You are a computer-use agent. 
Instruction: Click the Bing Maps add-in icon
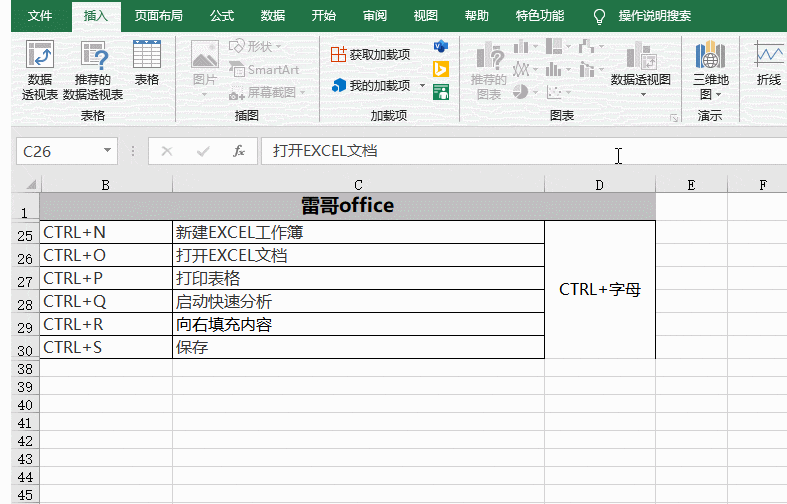tap(441, 69)
